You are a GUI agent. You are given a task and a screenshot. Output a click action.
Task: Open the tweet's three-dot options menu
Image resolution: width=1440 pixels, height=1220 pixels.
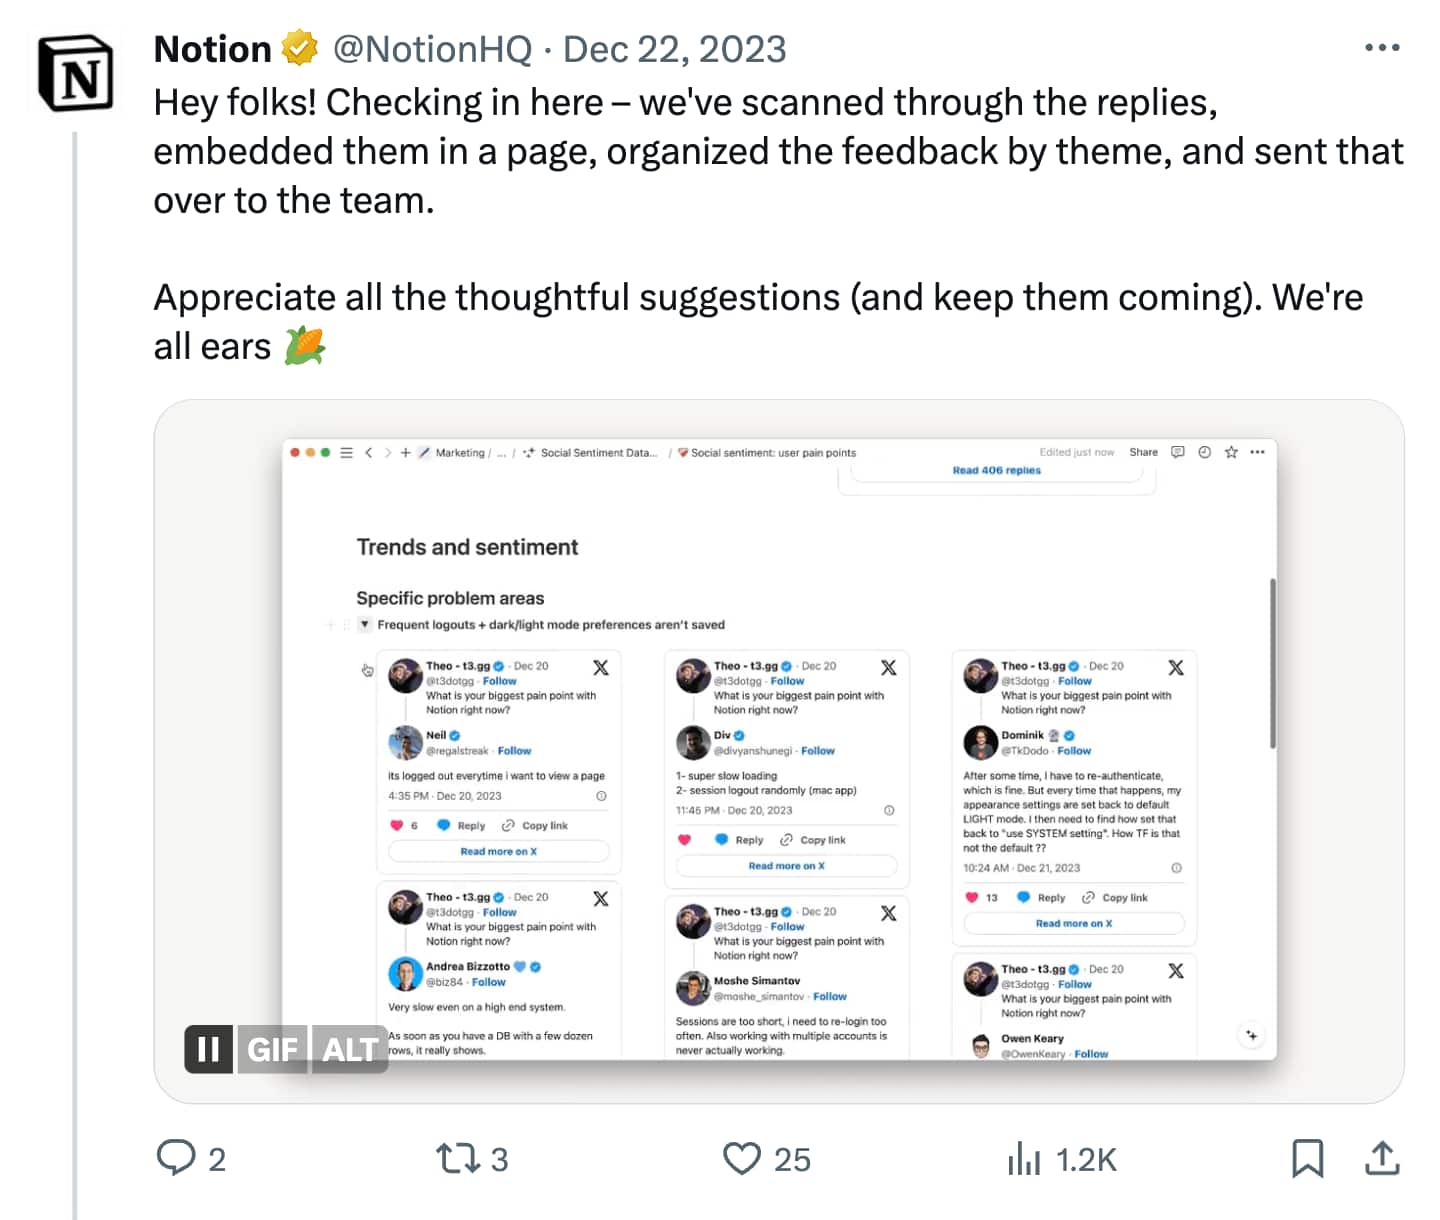click(x=1384, y=47)
